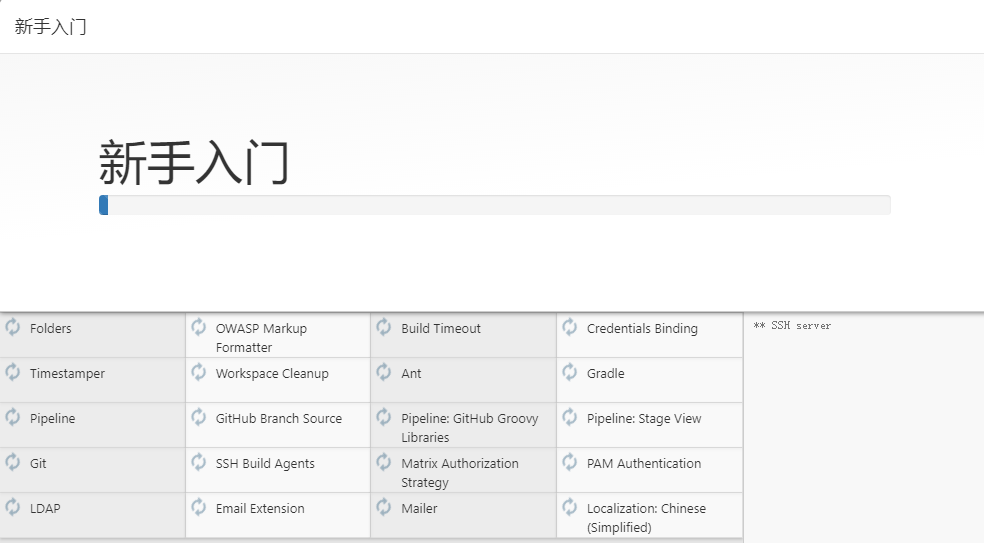Click the status icon beside SSH Build Agents
Screen dimensions: 984x543
point(198,462)
